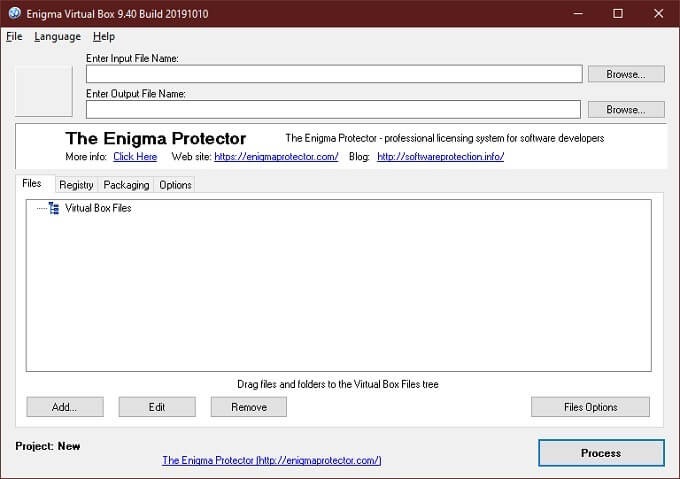
Task: Minimize the Enigma Virtual Box window
Action: point(578,13)
